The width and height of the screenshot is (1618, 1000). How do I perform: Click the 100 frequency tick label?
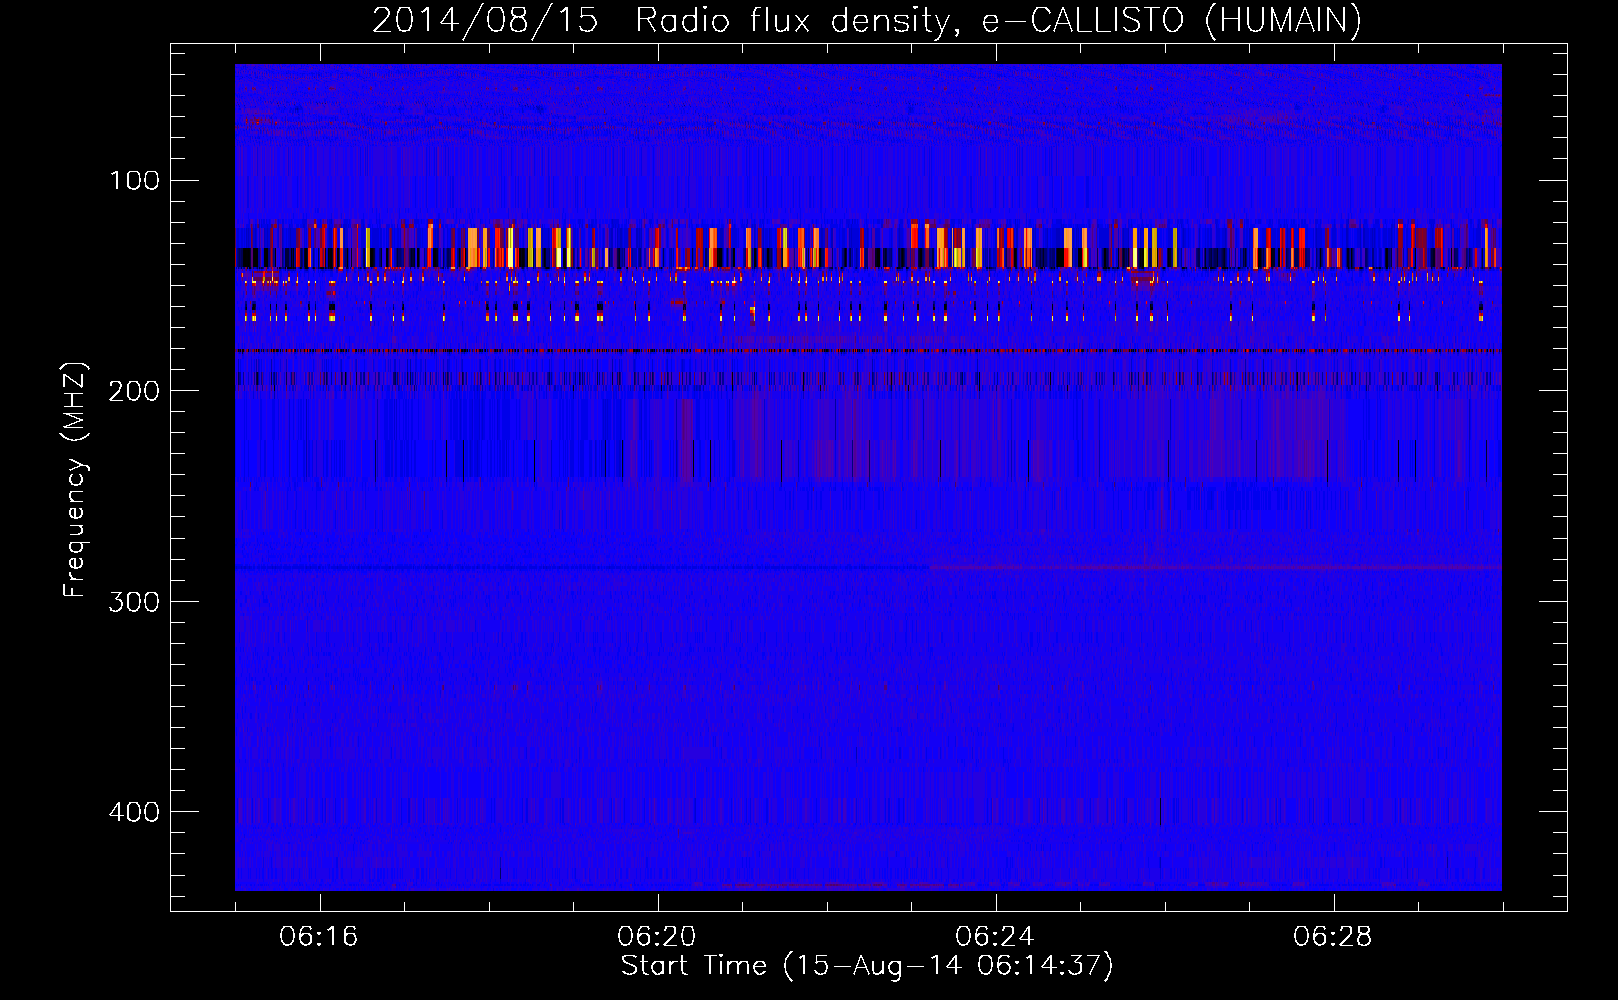tap(134, 180)
